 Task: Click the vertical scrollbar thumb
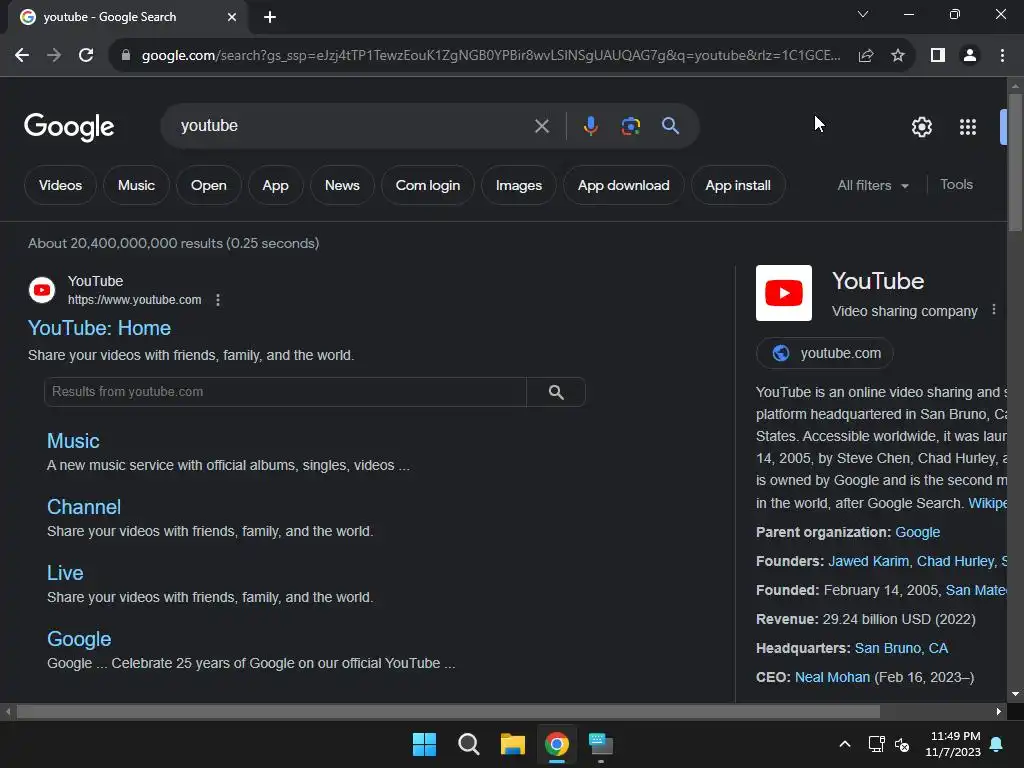[x=1015, y=162]
